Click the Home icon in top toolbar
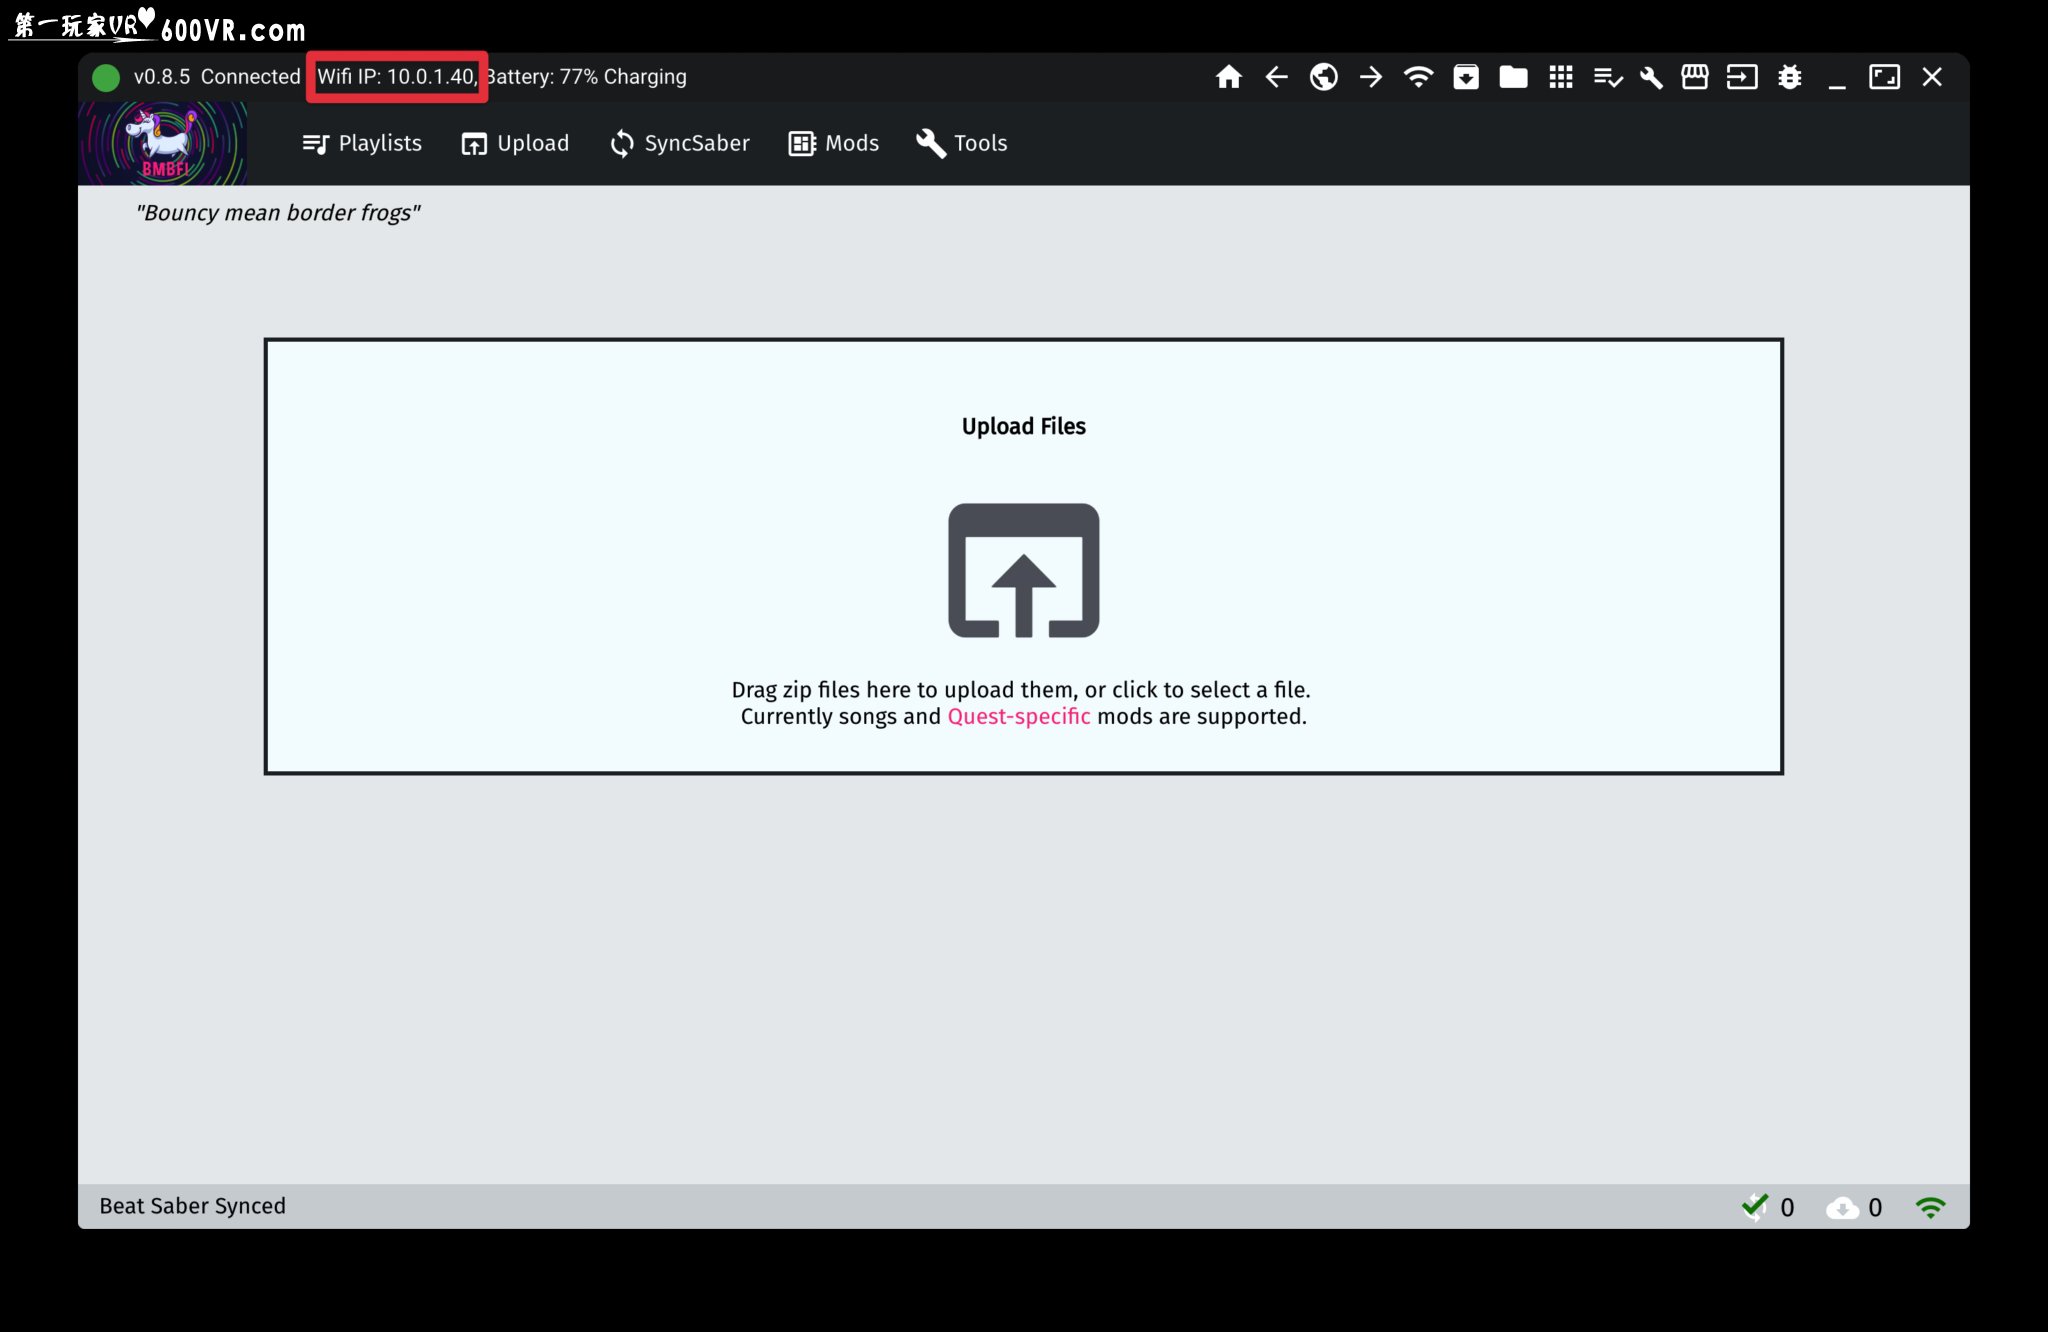 tap(1228, 77)
